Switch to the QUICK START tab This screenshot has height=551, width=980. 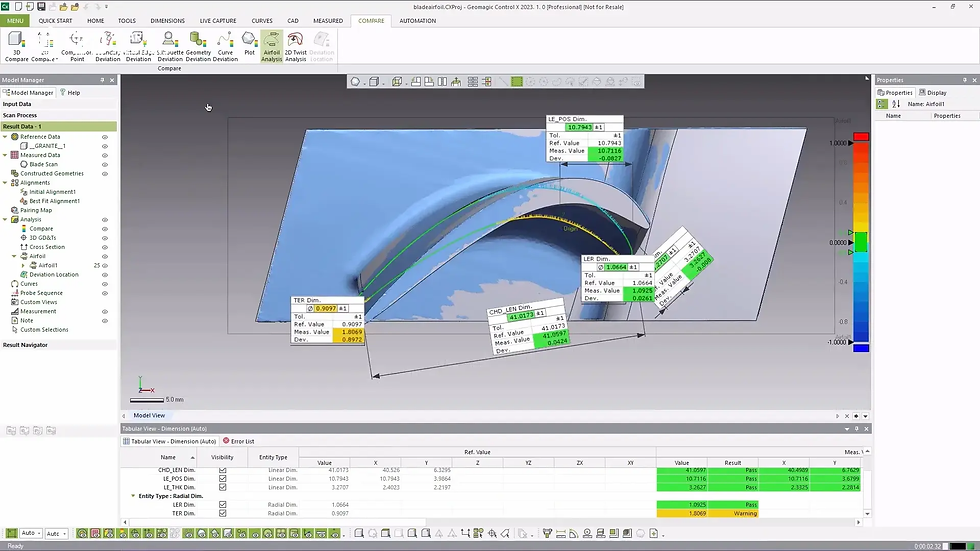[x=56, y=21]
